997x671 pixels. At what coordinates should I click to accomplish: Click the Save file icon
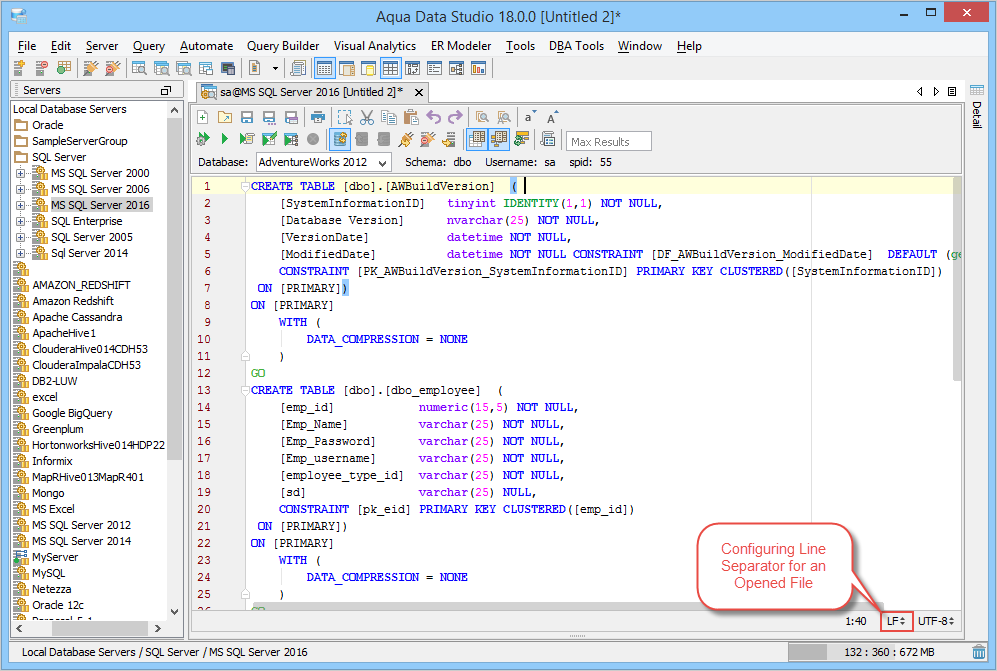click(246, 117)
